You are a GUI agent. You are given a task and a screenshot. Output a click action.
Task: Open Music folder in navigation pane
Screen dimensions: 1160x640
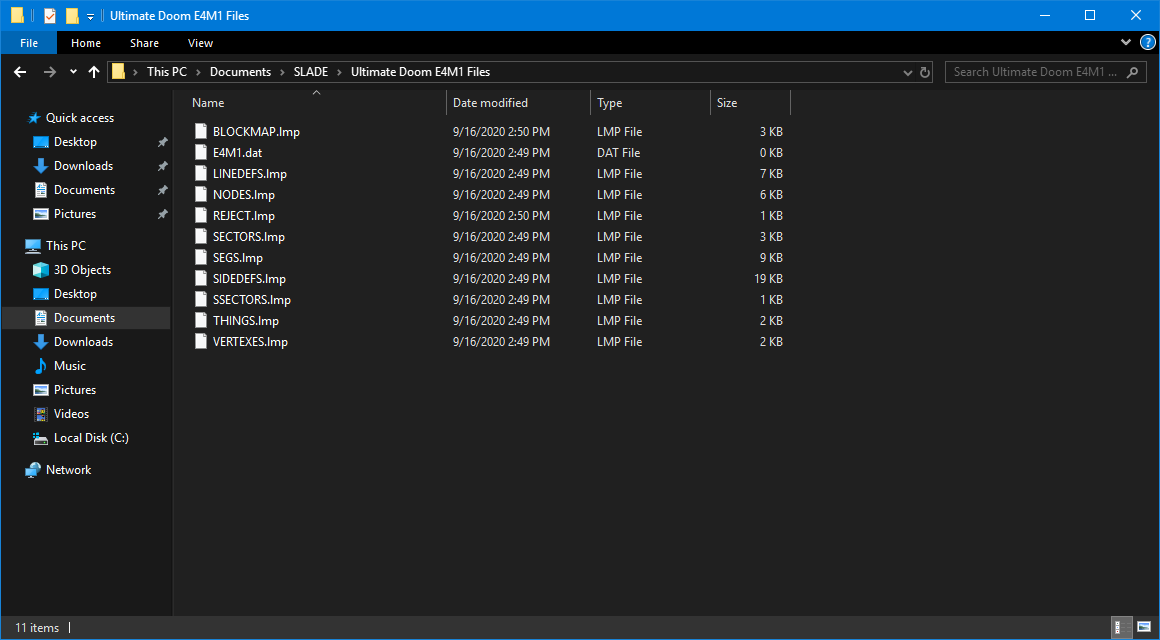pyautogui.click(x=69, y=366)
